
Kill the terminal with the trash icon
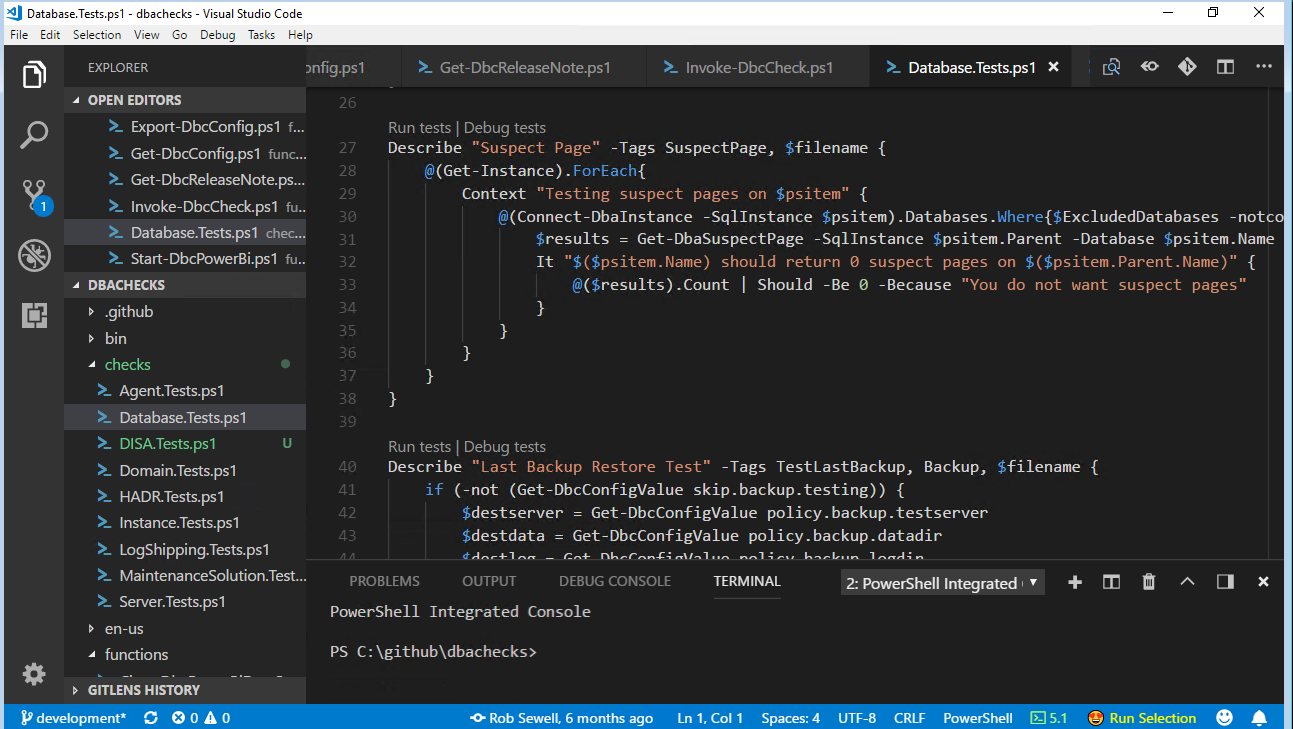click(x=1148, y=581)
